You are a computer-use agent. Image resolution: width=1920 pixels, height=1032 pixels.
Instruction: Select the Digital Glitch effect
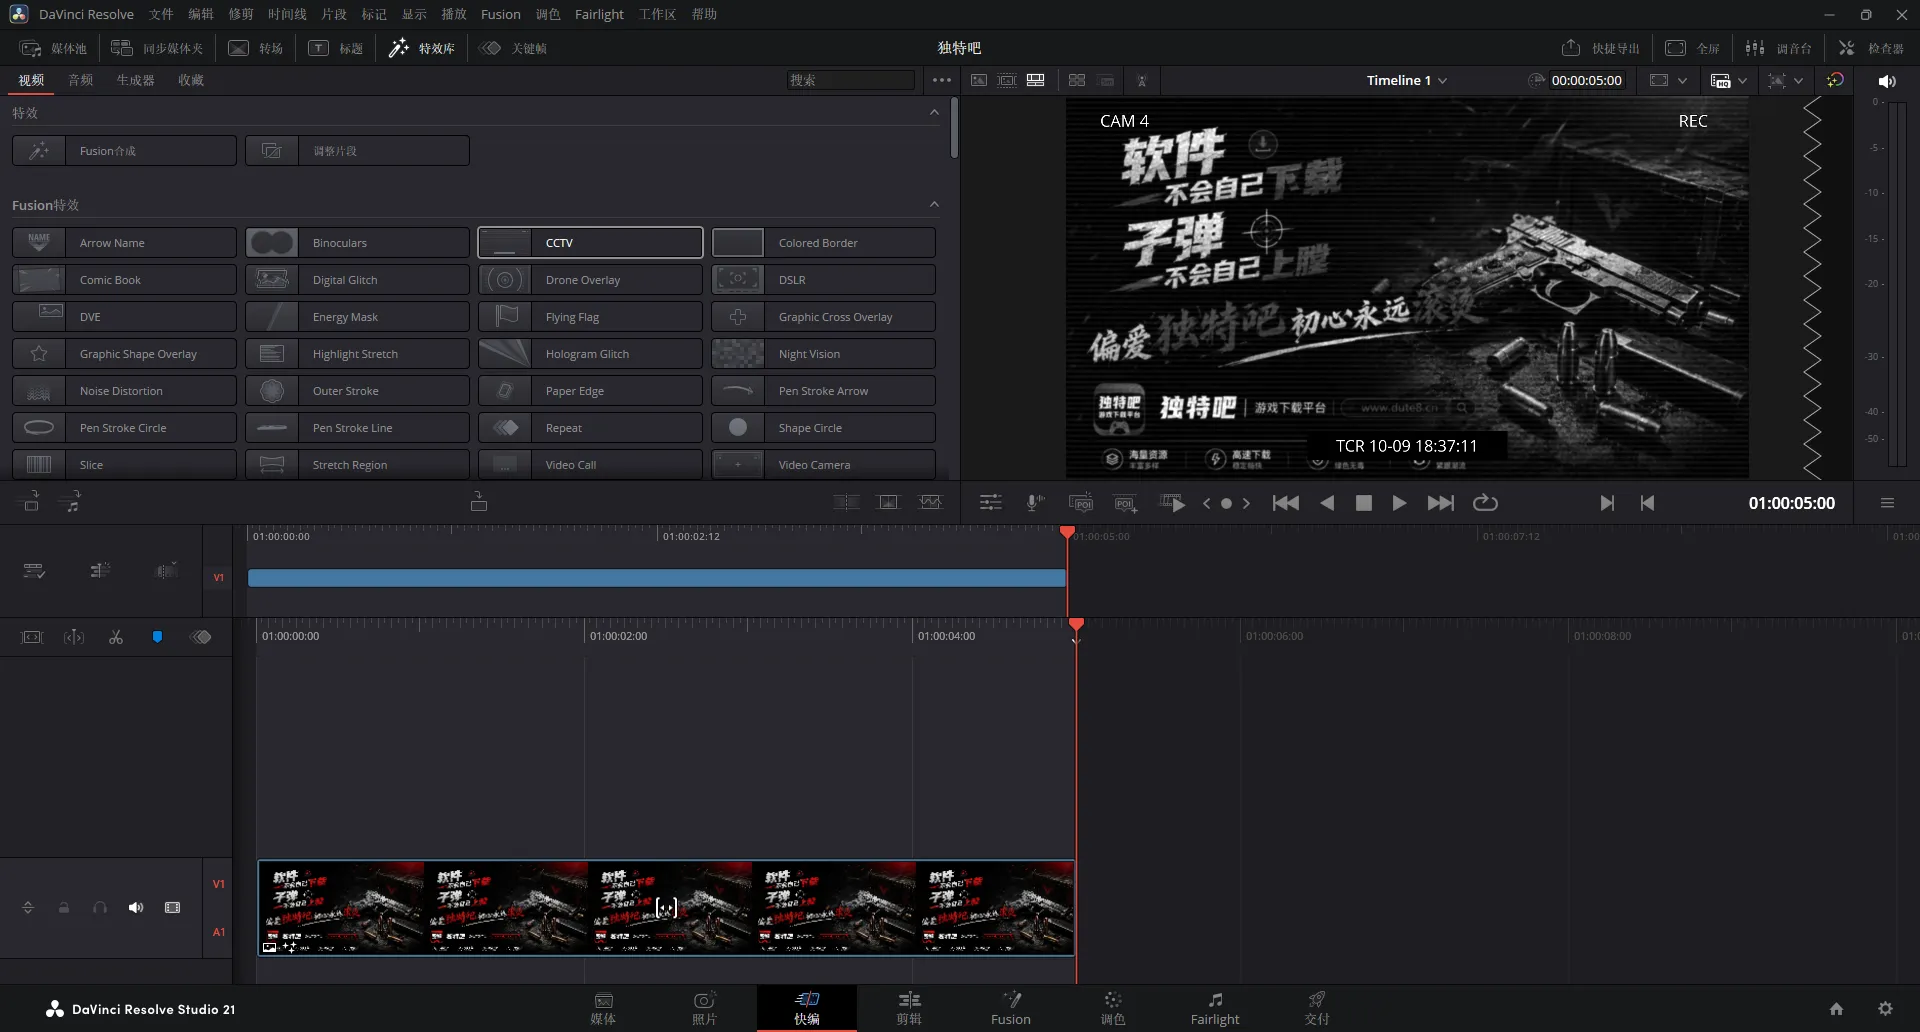[357, 280]
